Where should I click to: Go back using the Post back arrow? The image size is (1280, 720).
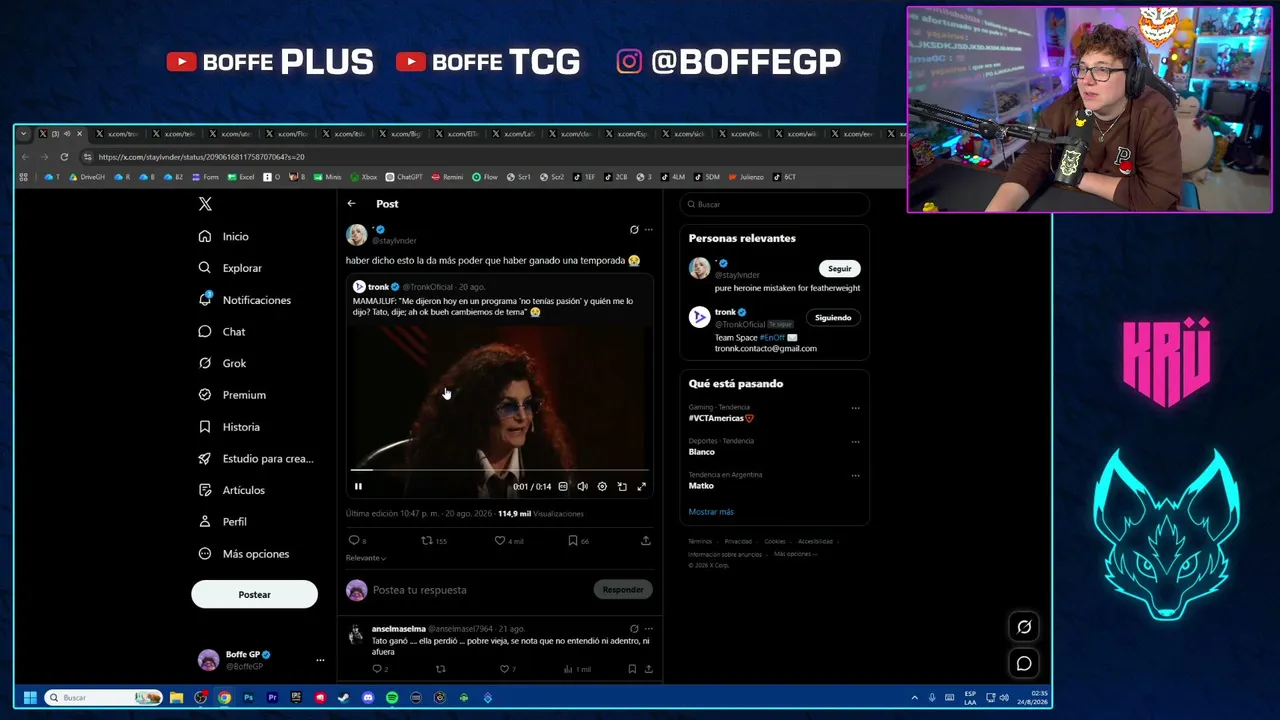[x=351, y=204]
